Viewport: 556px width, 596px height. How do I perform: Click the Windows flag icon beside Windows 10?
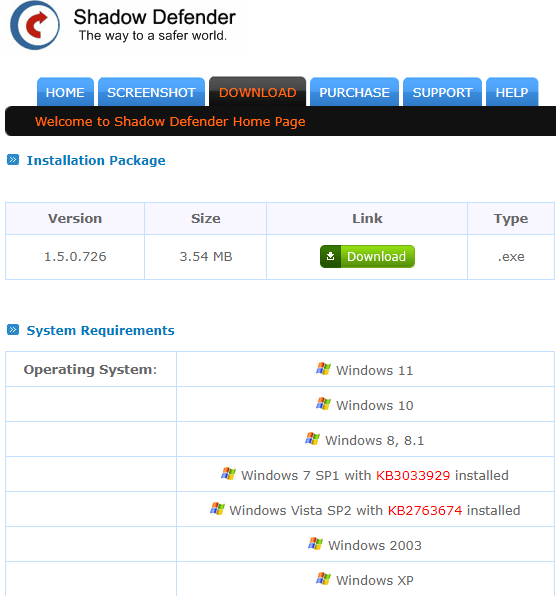pyautogui.click(x=323, y=404)
